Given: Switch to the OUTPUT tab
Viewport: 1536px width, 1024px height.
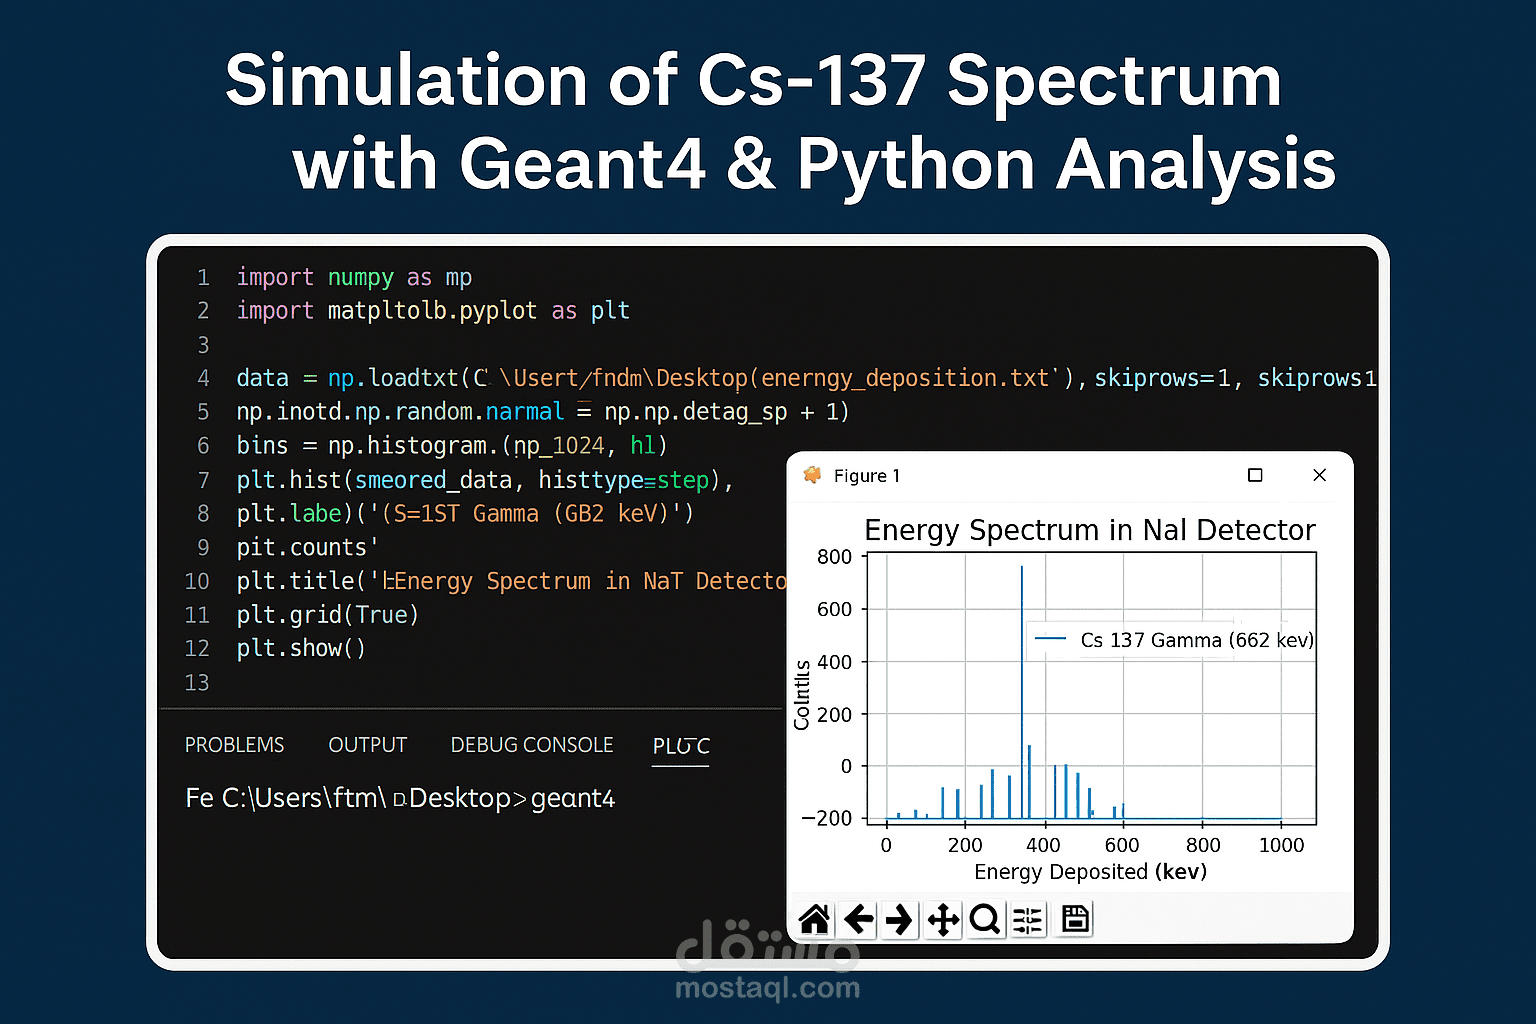Looking at the screenshot, I should click(x=368, y=745).
